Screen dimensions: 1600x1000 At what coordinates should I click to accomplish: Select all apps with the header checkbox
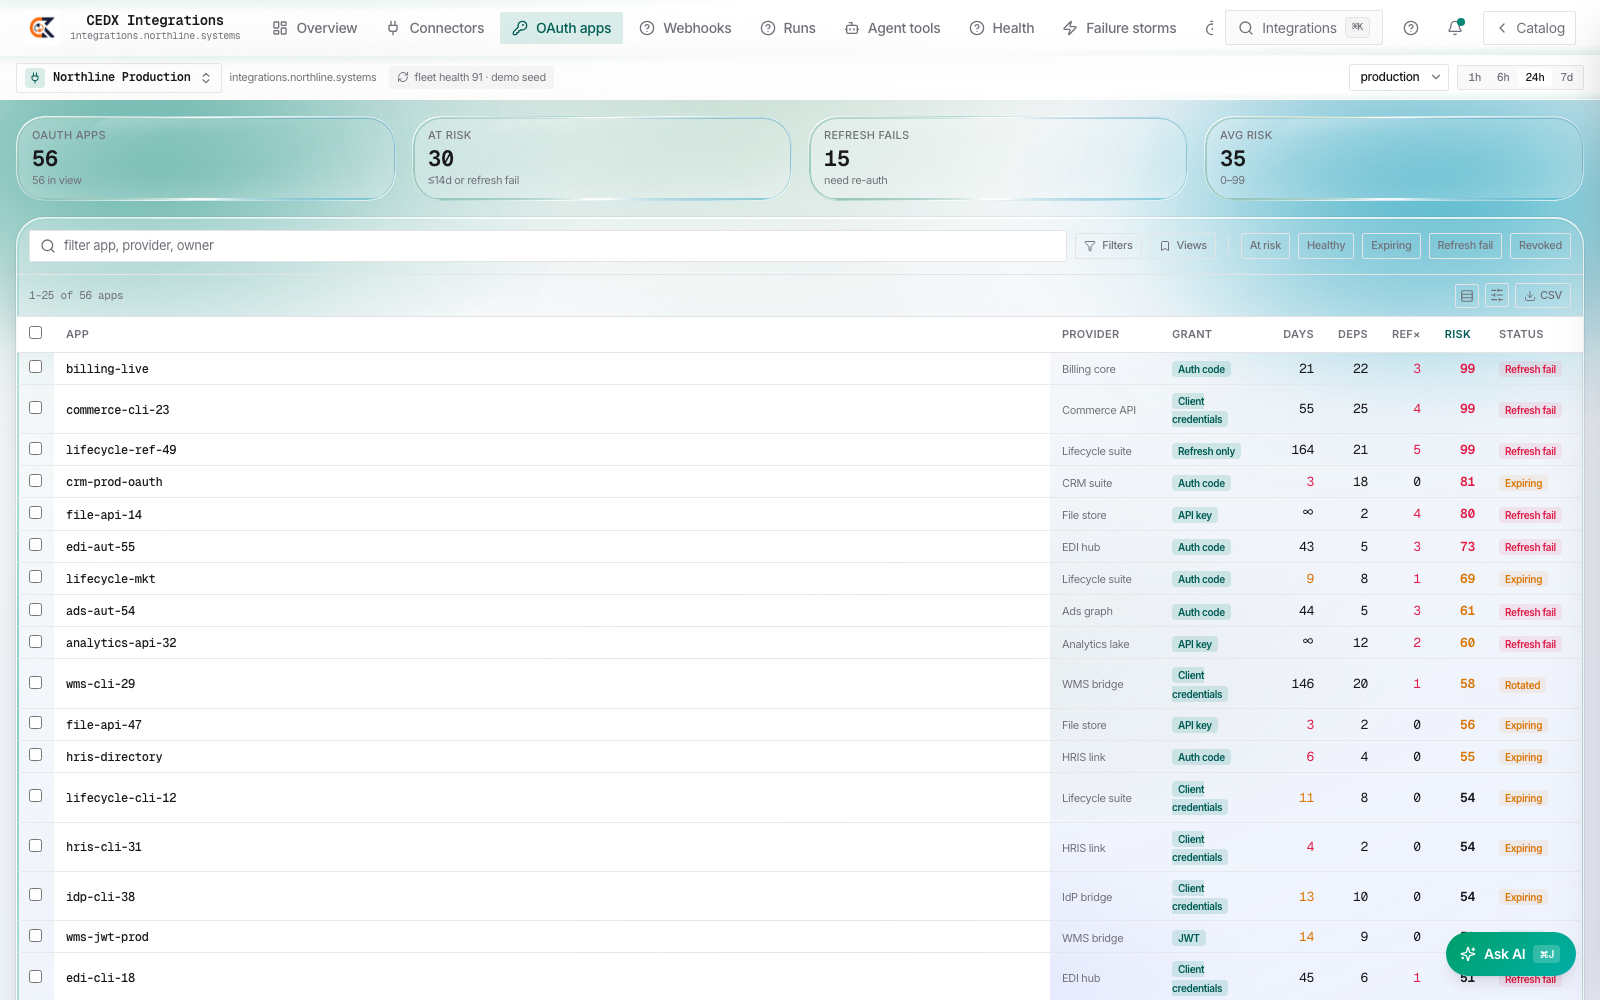coord(36,333)
